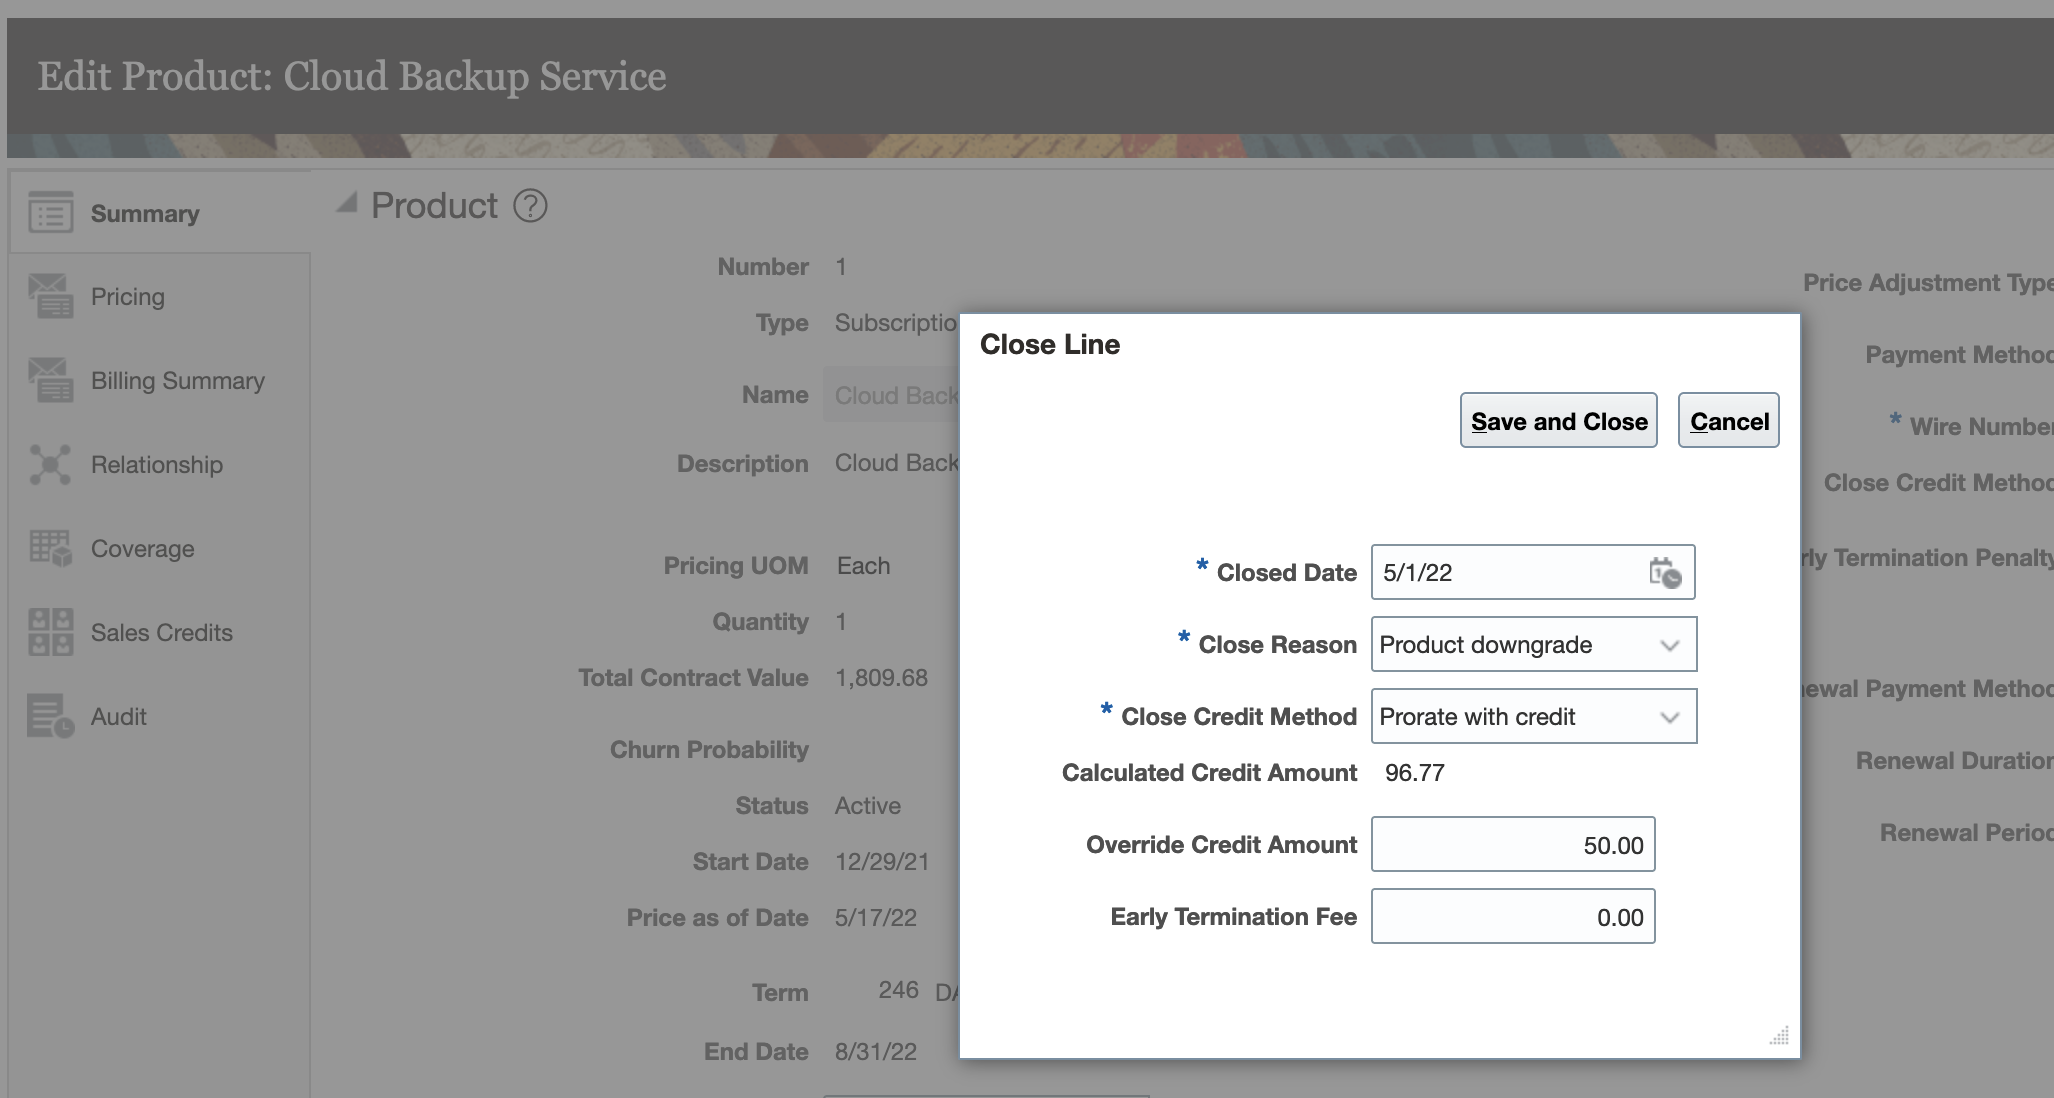Click the Audit sidebar icon
The image size is (2054, 1098).
(x=50, y=716)
